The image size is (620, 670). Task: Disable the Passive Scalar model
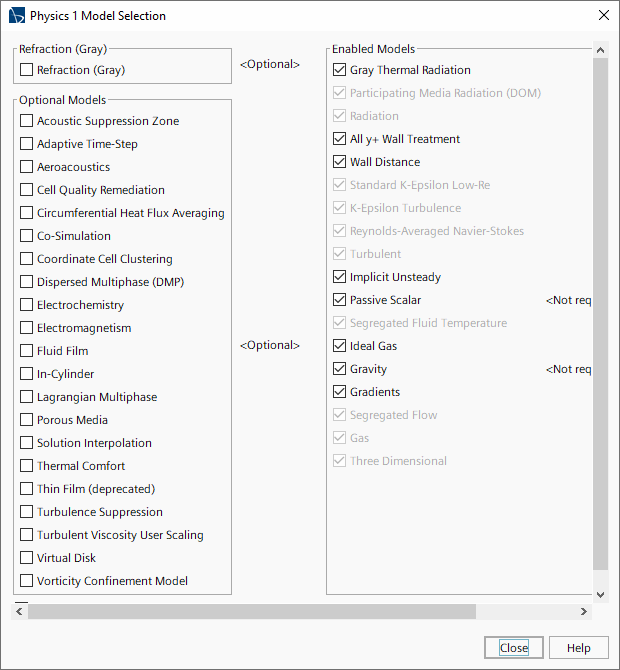(x=340, y=300)
